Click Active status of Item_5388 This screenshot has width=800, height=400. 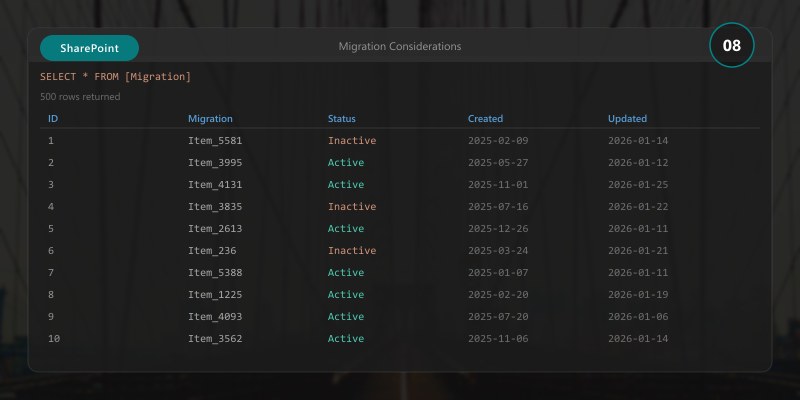click(345, 272)
